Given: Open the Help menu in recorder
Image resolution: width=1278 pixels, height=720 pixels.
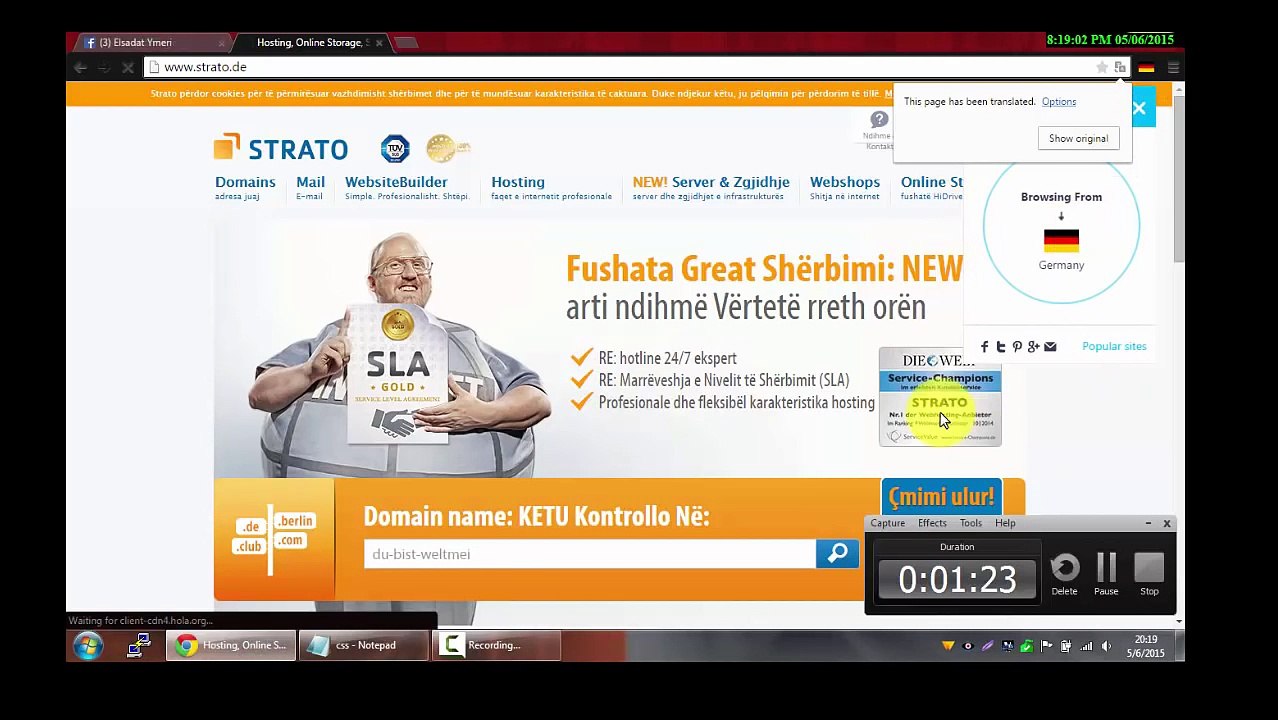Looking at the screenshot, I should click(1005, 523).
